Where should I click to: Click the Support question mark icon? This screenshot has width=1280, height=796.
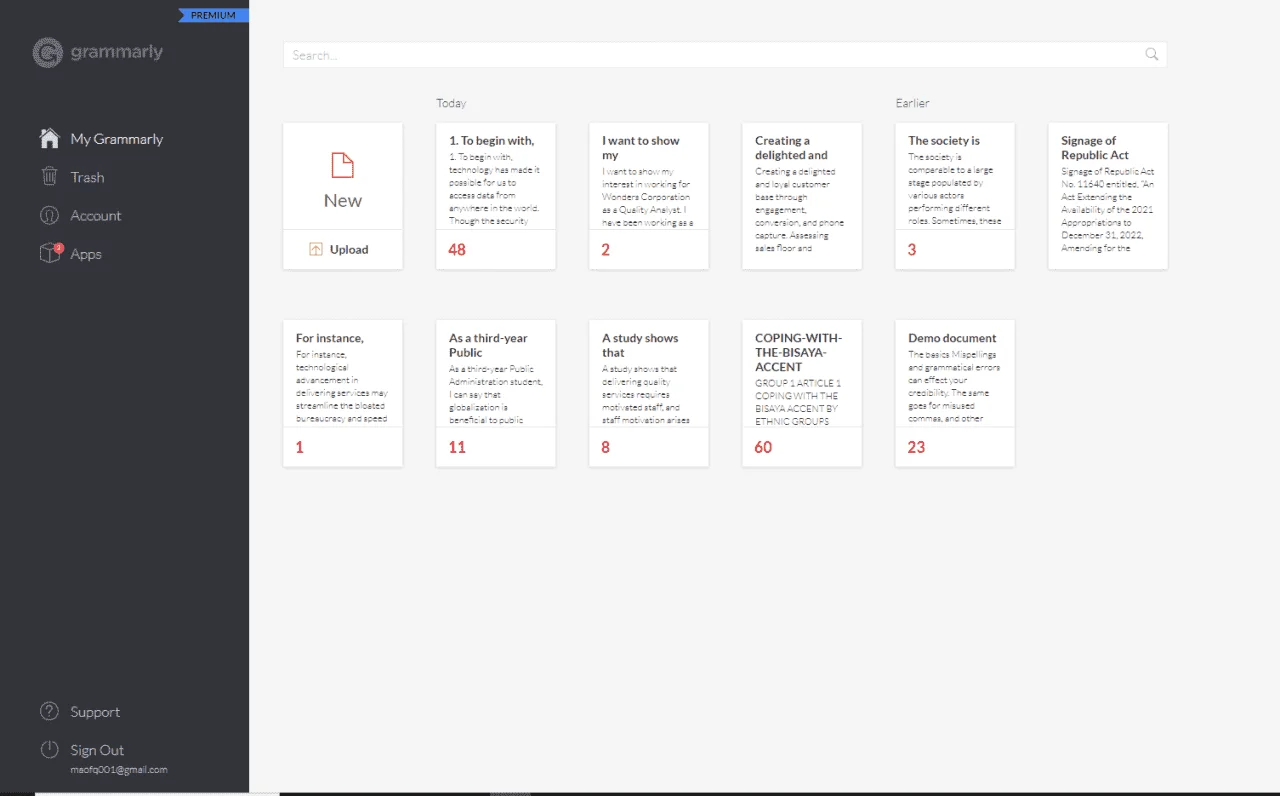tap(49, 711)
